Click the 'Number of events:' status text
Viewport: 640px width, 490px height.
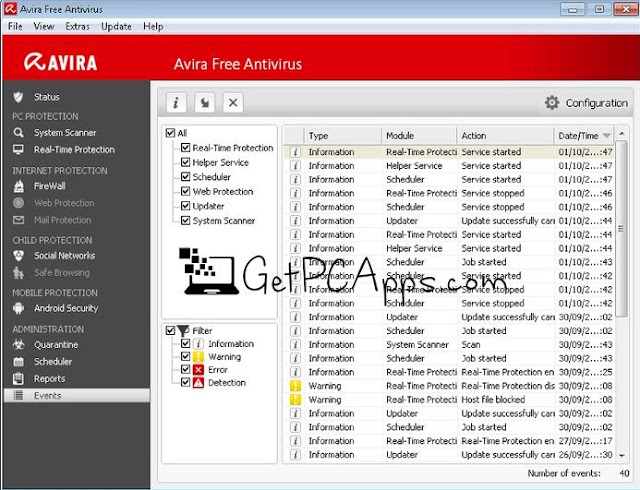(564, 473)
